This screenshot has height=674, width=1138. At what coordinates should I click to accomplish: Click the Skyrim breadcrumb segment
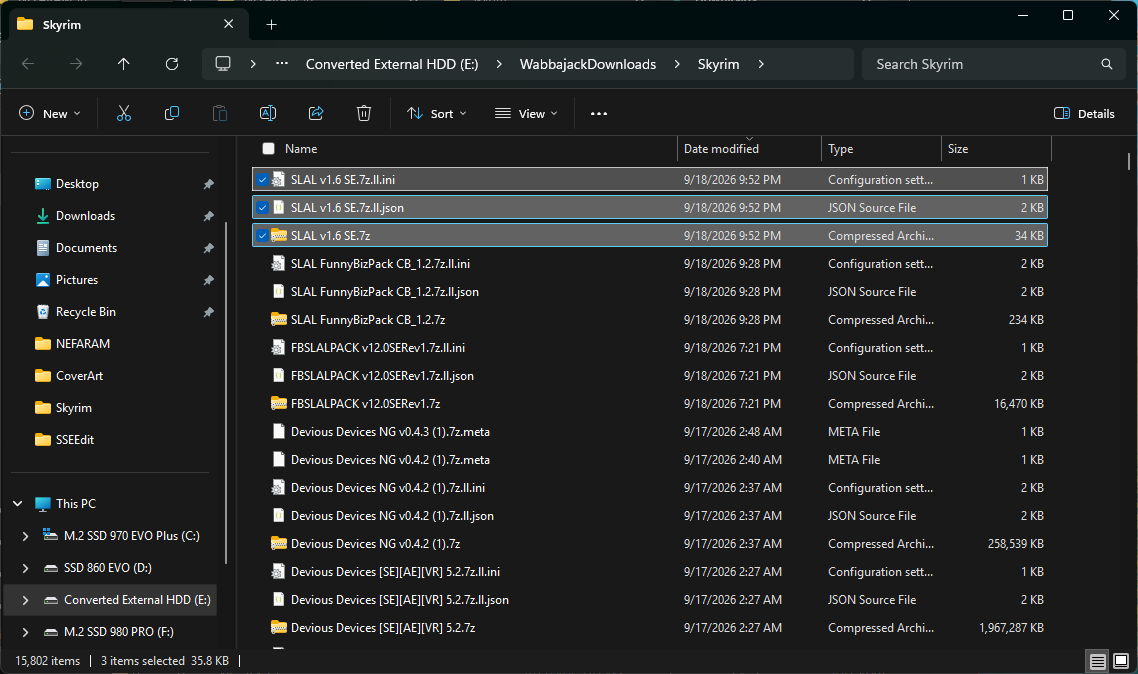[719, 65]
